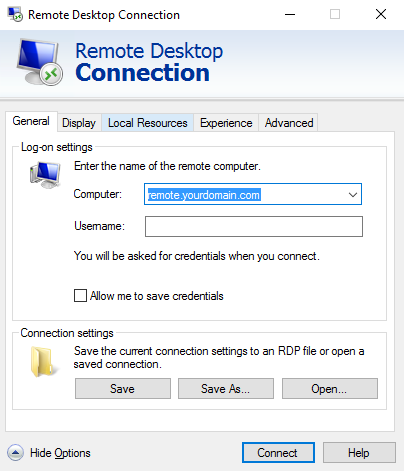Save the current connection settings

click(123, 388)
